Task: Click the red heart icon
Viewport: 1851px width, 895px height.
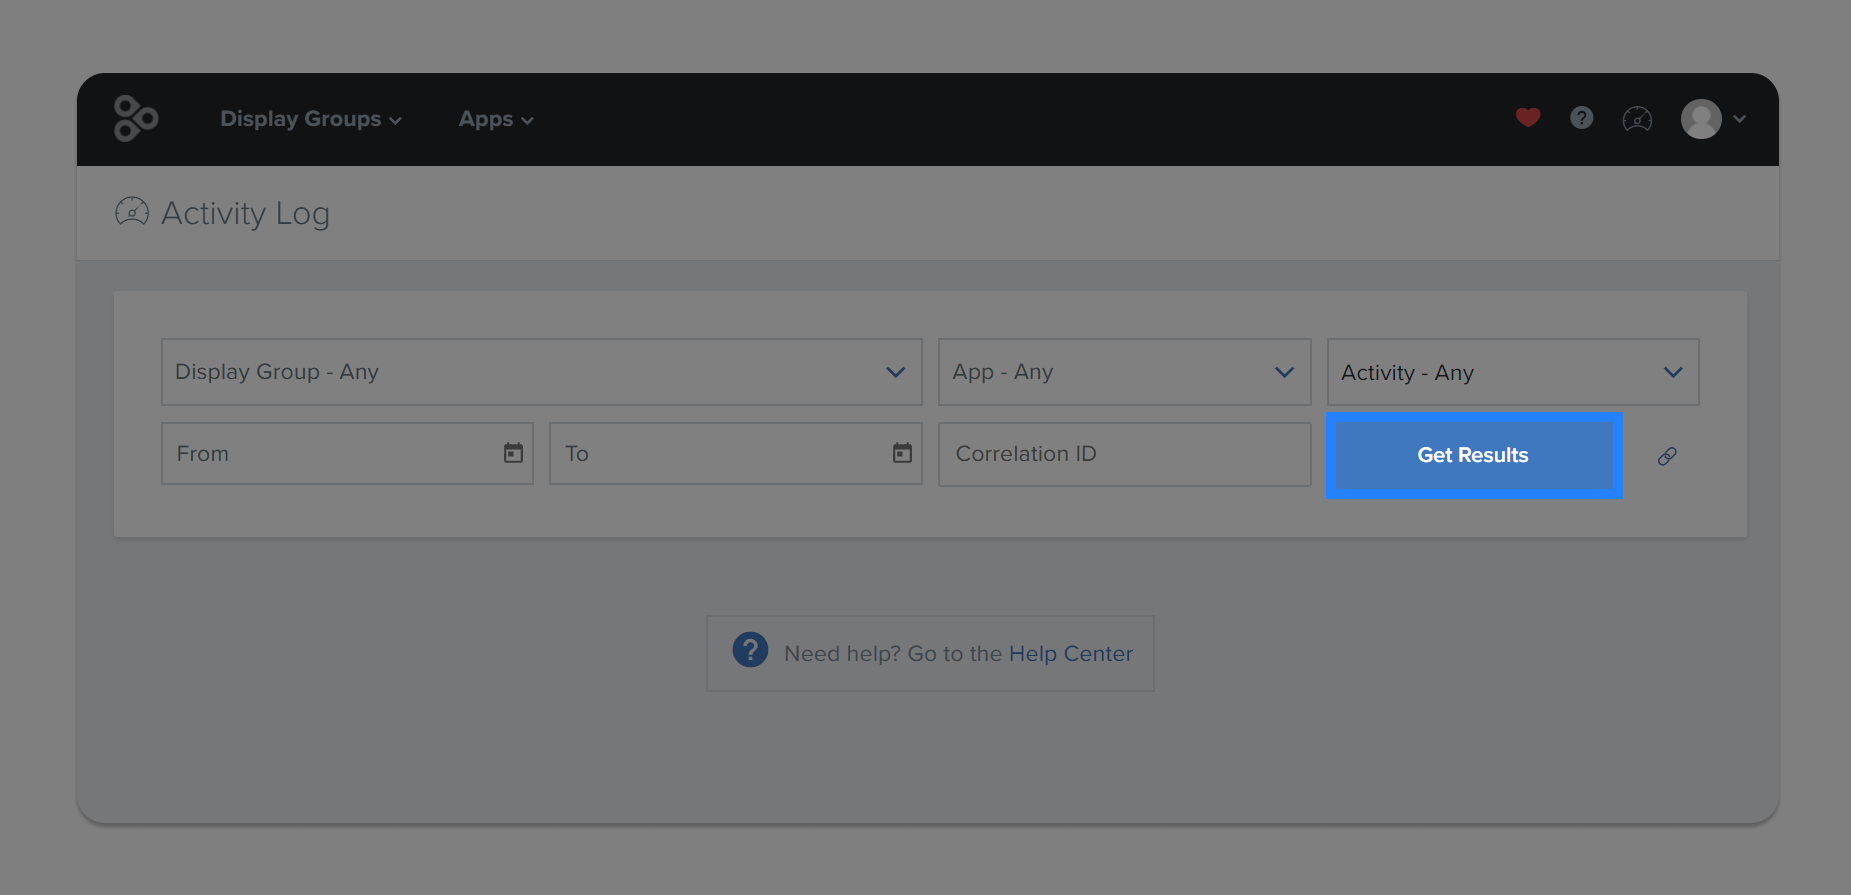Action: (x=1528, y=118)
